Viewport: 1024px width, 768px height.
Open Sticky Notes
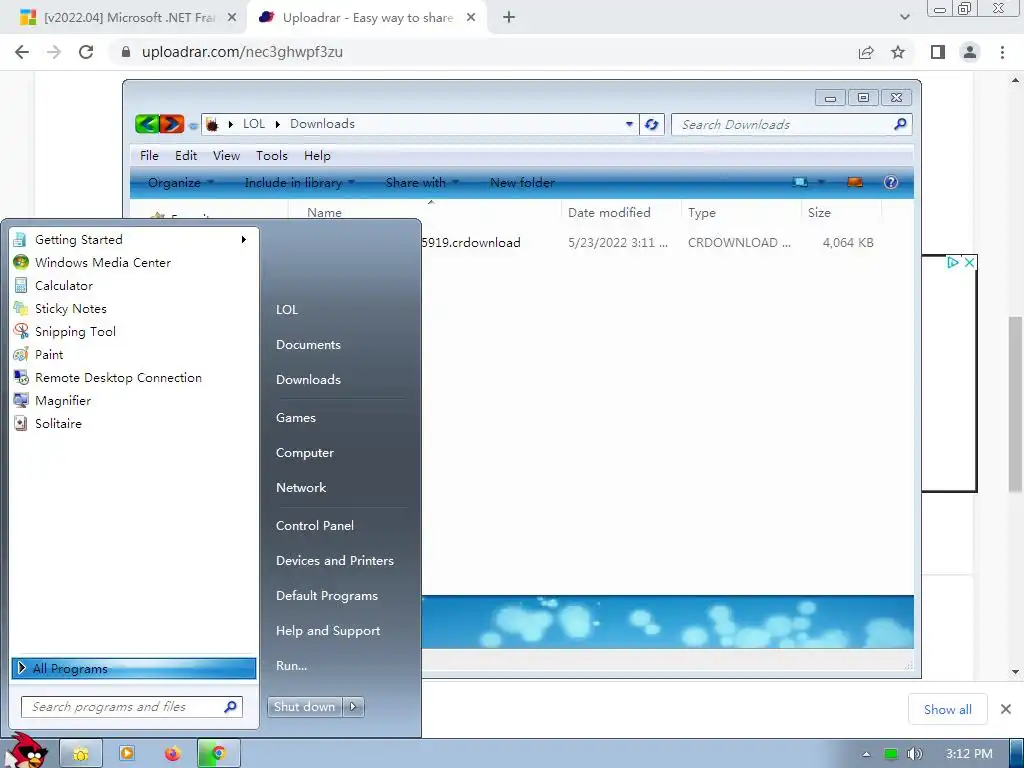point(133,308)
